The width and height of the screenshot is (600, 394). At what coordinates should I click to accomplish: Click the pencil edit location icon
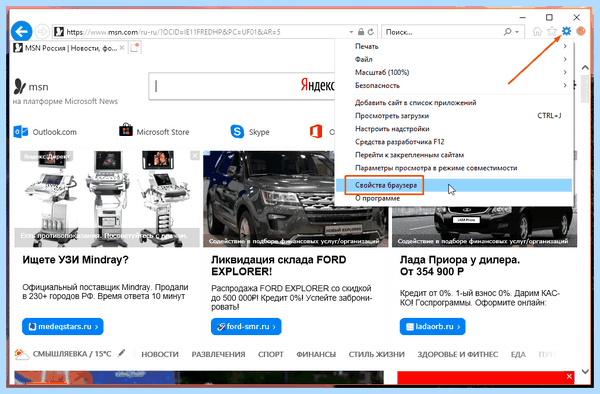click(121, 353)
